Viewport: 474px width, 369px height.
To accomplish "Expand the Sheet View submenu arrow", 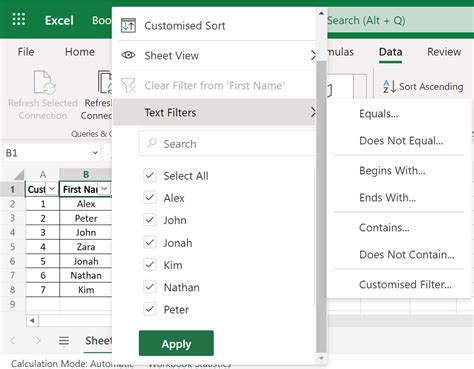I will pyautogui.click(x=313, y=55).
